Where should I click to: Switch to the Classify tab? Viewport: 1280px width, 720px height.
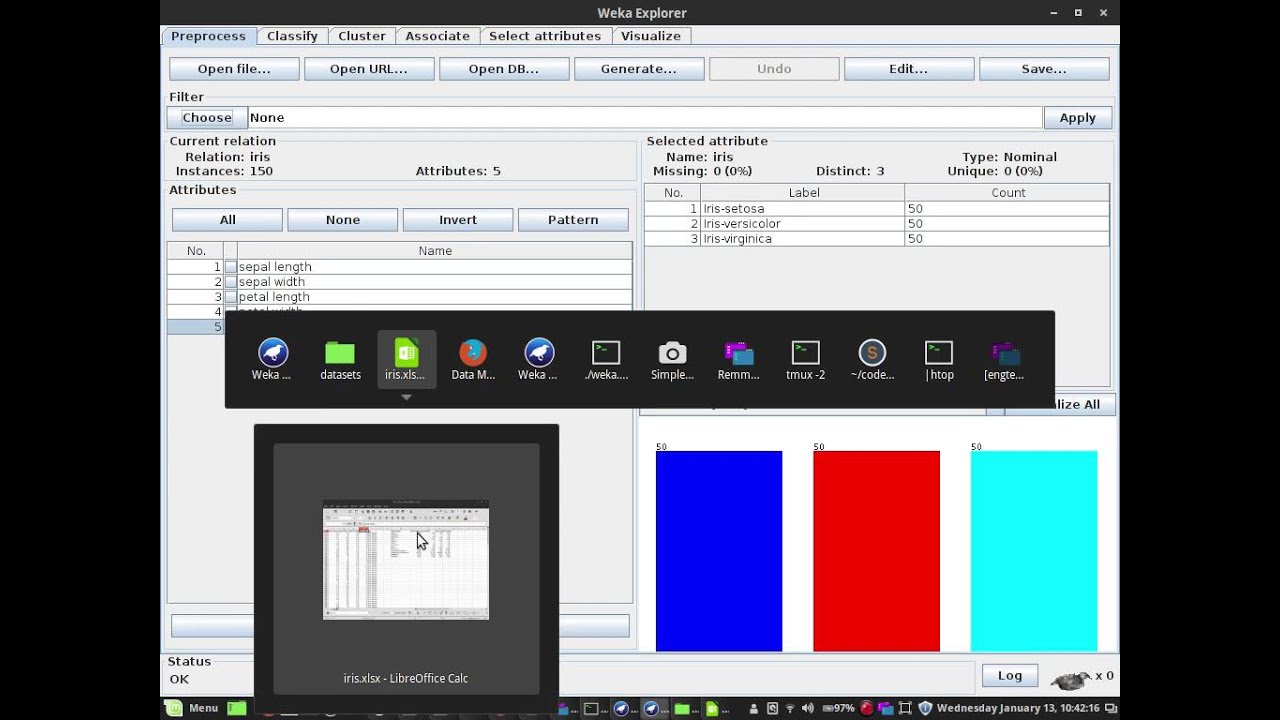point(292,36)
